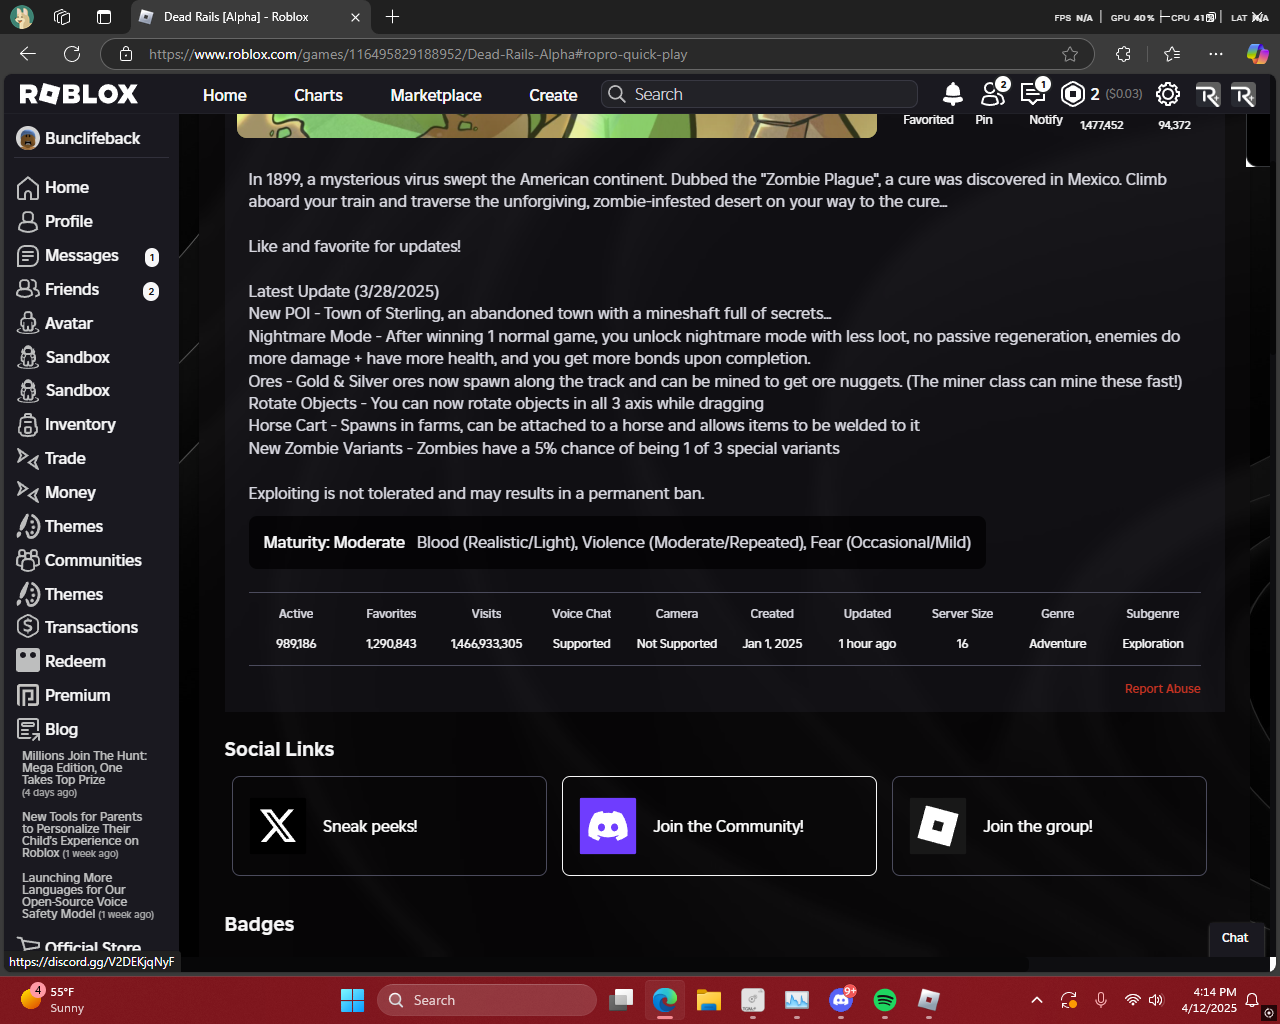Open the X Sneak peeks social link
The image size is (1280, 1024).
[389, 826]
